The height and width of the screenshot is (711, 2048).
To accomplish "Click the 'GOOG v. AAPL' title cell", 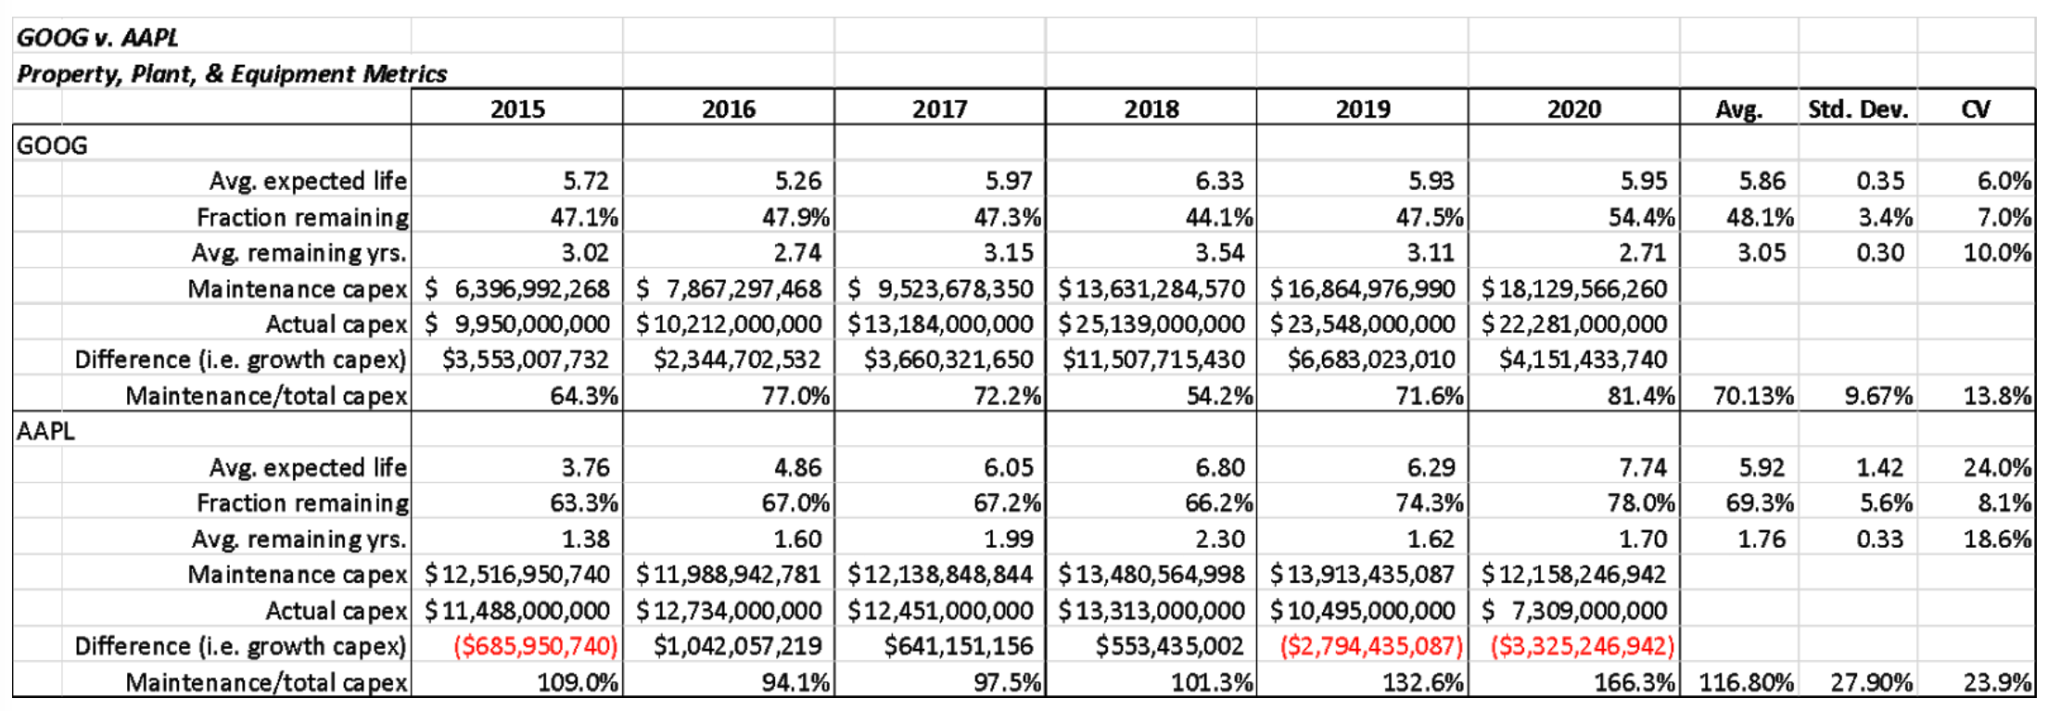I will [x=98, y=38].
